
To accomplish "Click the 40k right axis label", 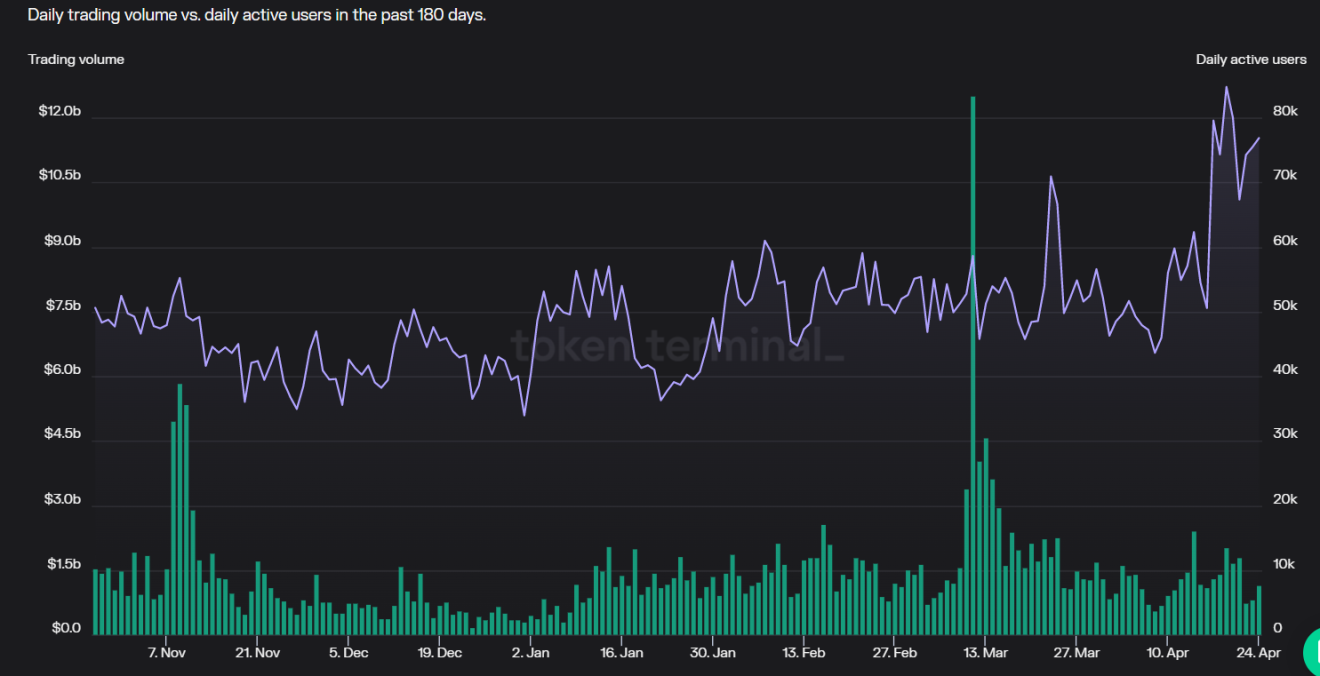I will tap(1284, 370).
